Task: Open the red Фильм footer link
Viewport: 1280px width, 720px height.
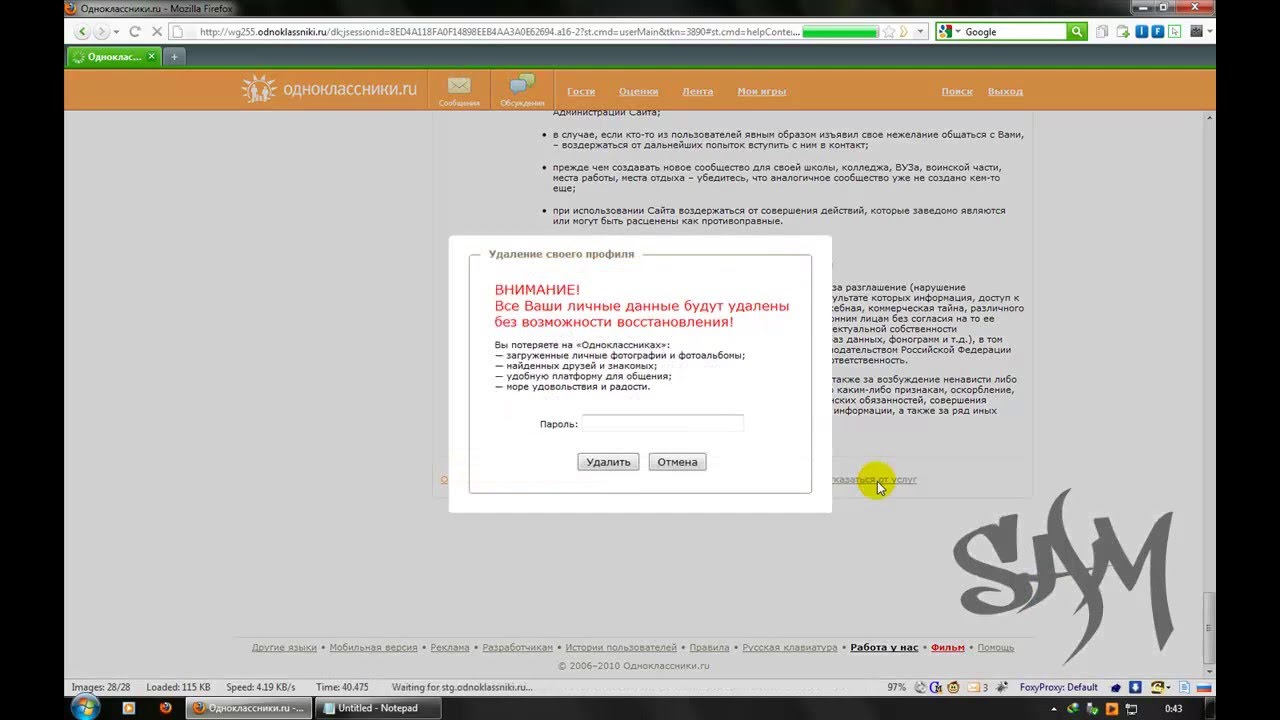Action: 947,647
